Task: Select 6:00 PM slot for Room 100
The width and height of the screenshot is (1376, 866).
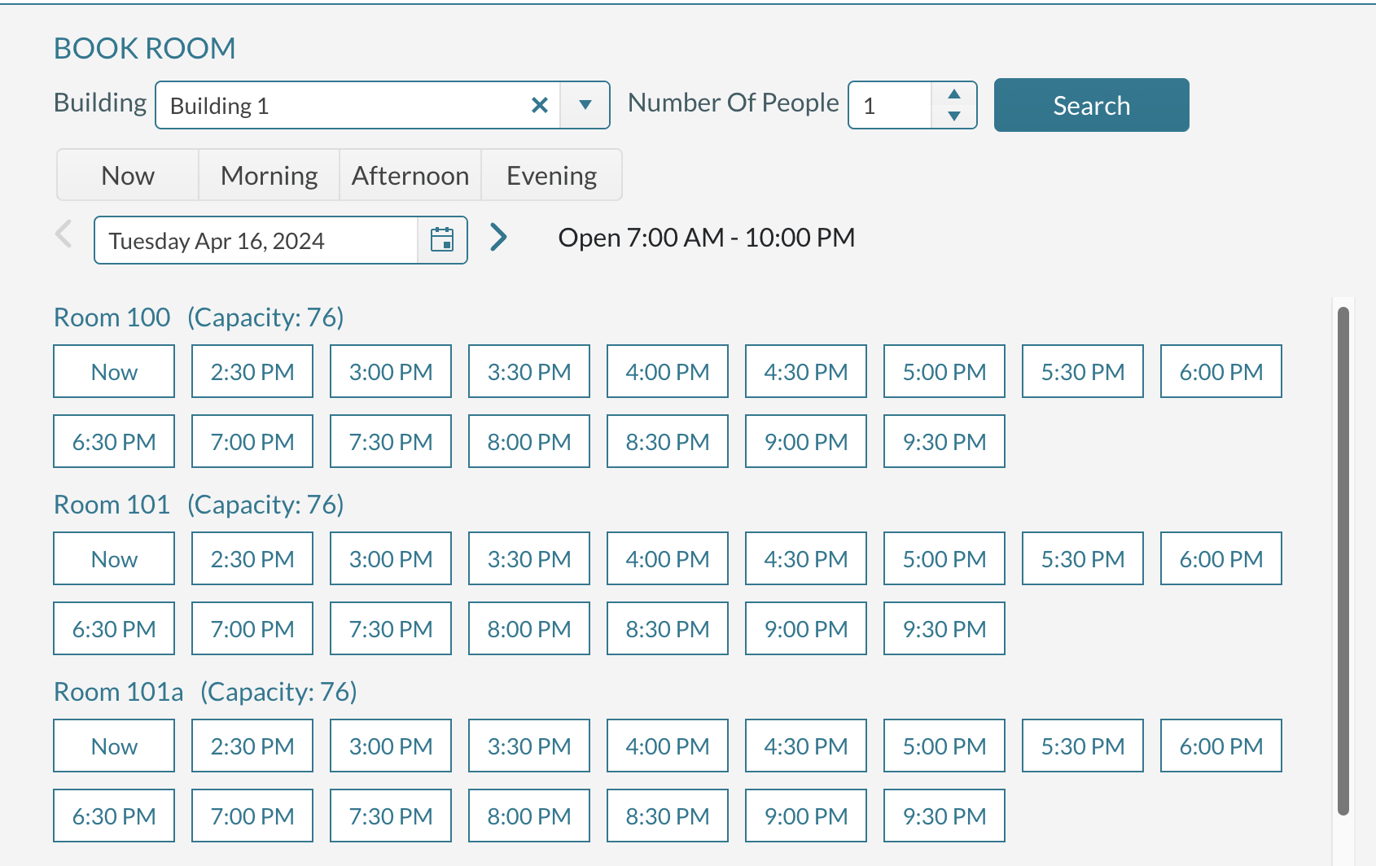Action: click(1221, 372)
